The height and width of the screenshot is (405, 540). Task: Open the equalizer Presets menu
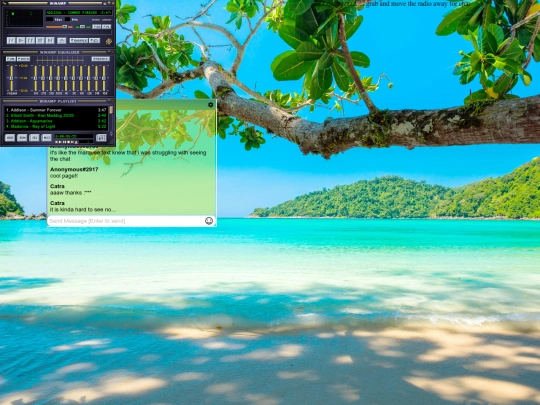pos(101,59)
